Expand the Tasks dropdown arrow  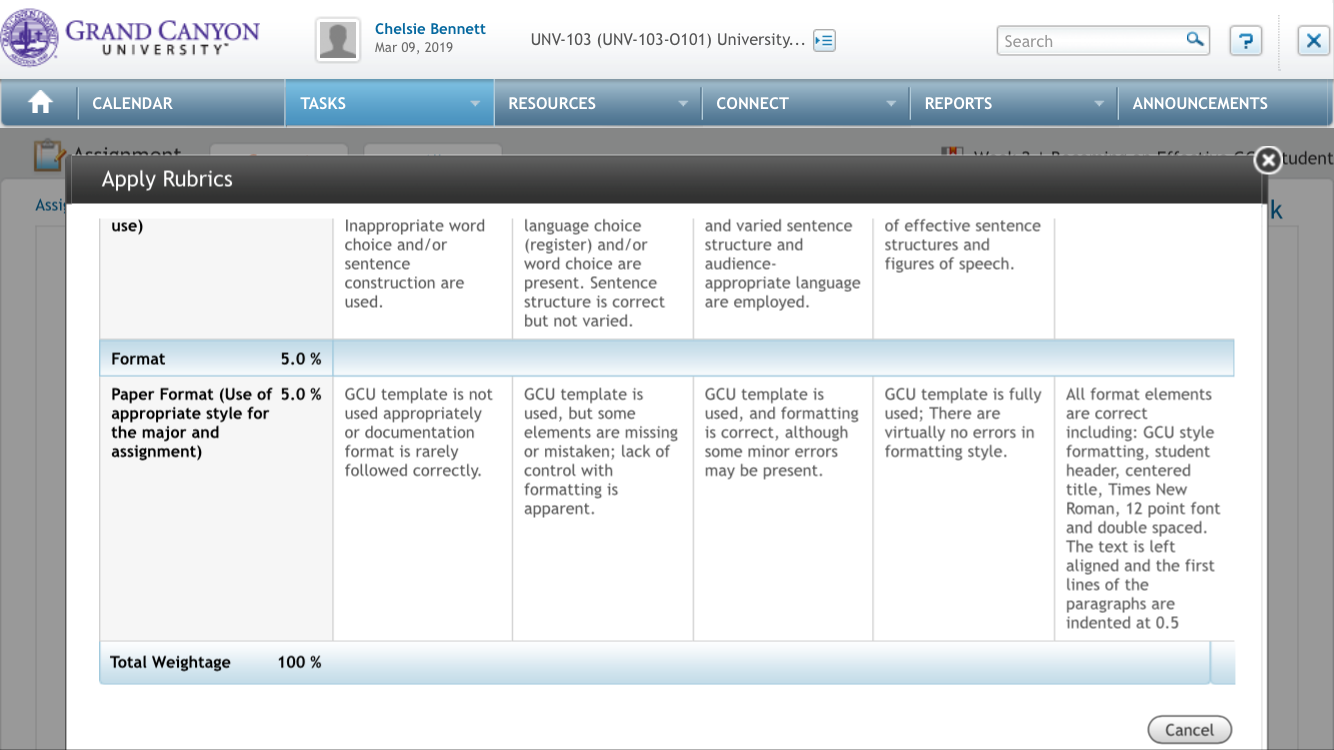click(x=475, y=104)
